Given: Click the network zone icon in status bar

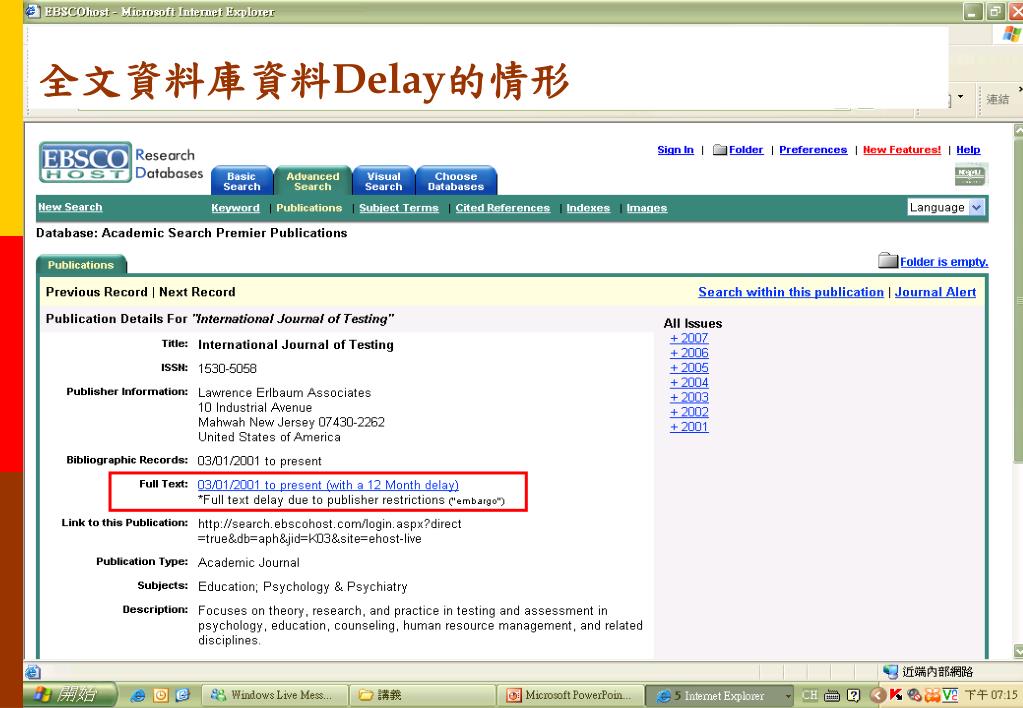Looking at the screenshot, I should point(890,671).
